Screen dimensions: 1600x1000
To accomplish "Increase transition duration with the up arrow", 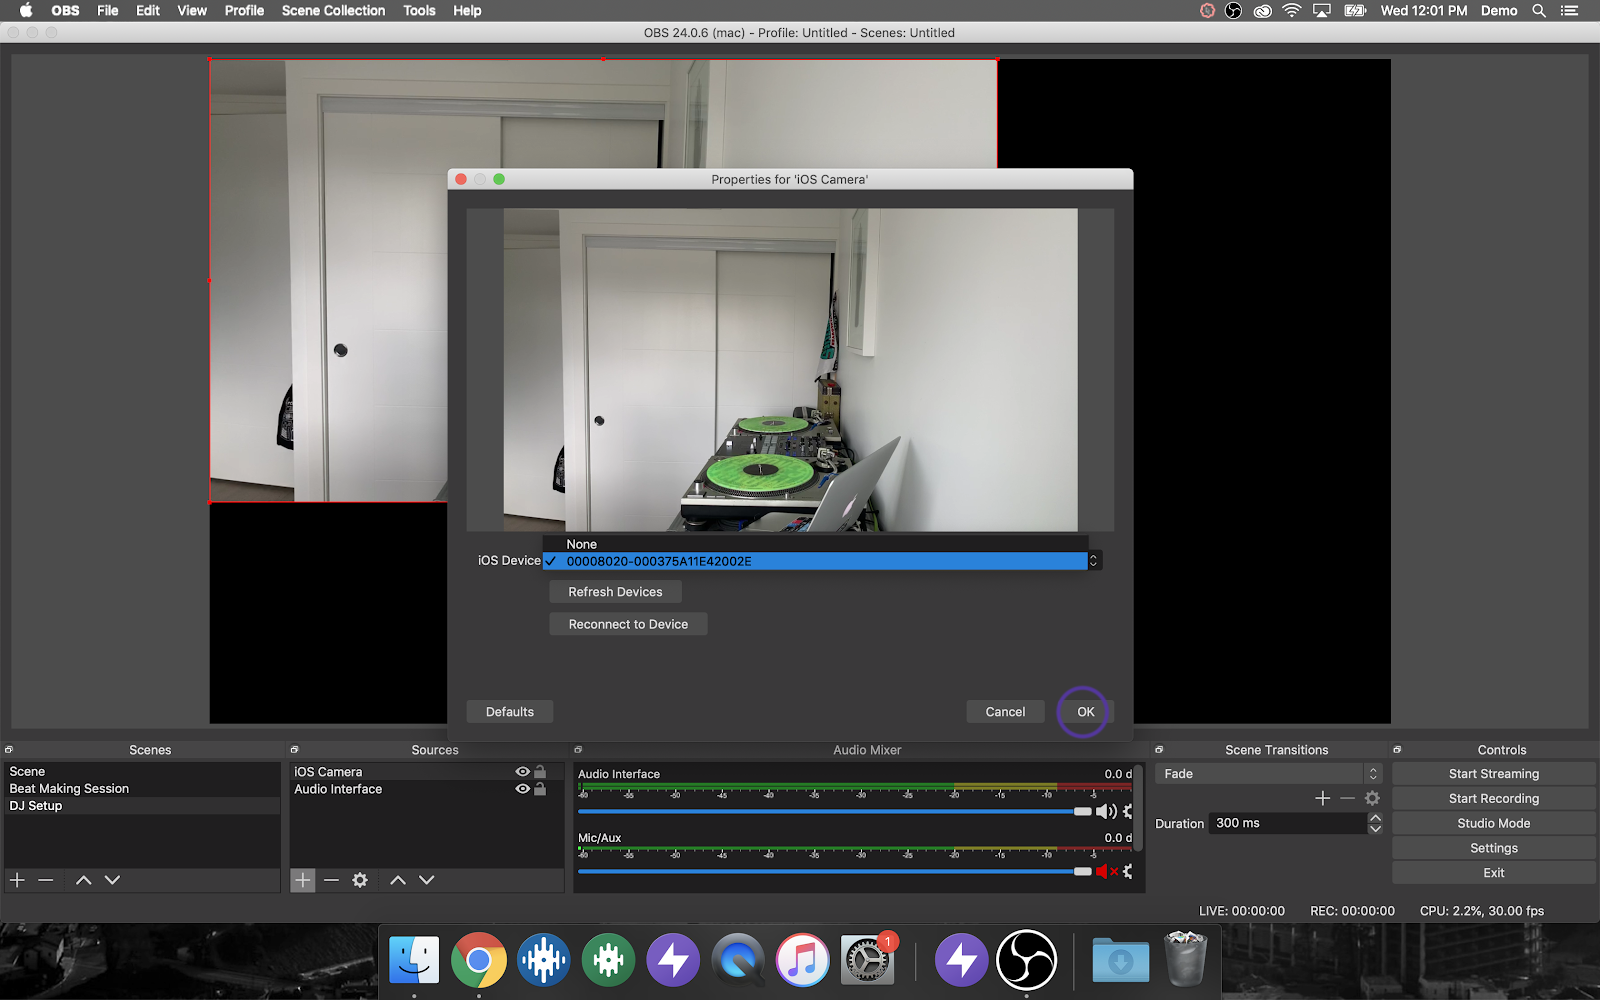I will coord(1375,818).
